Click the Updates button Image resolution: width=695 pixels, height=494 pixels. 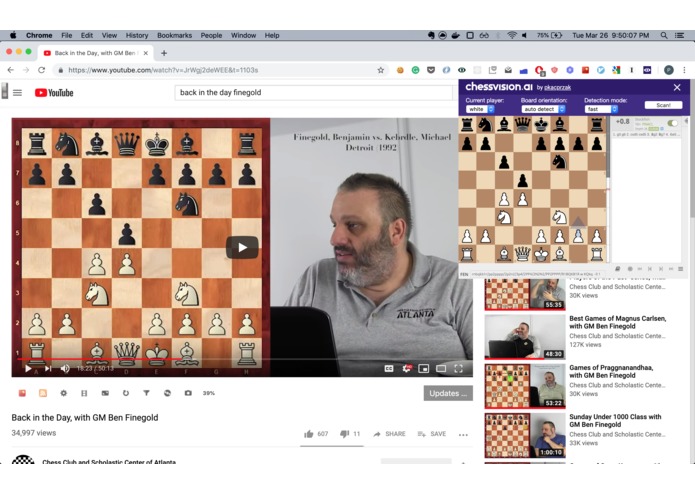coord(448,393)
